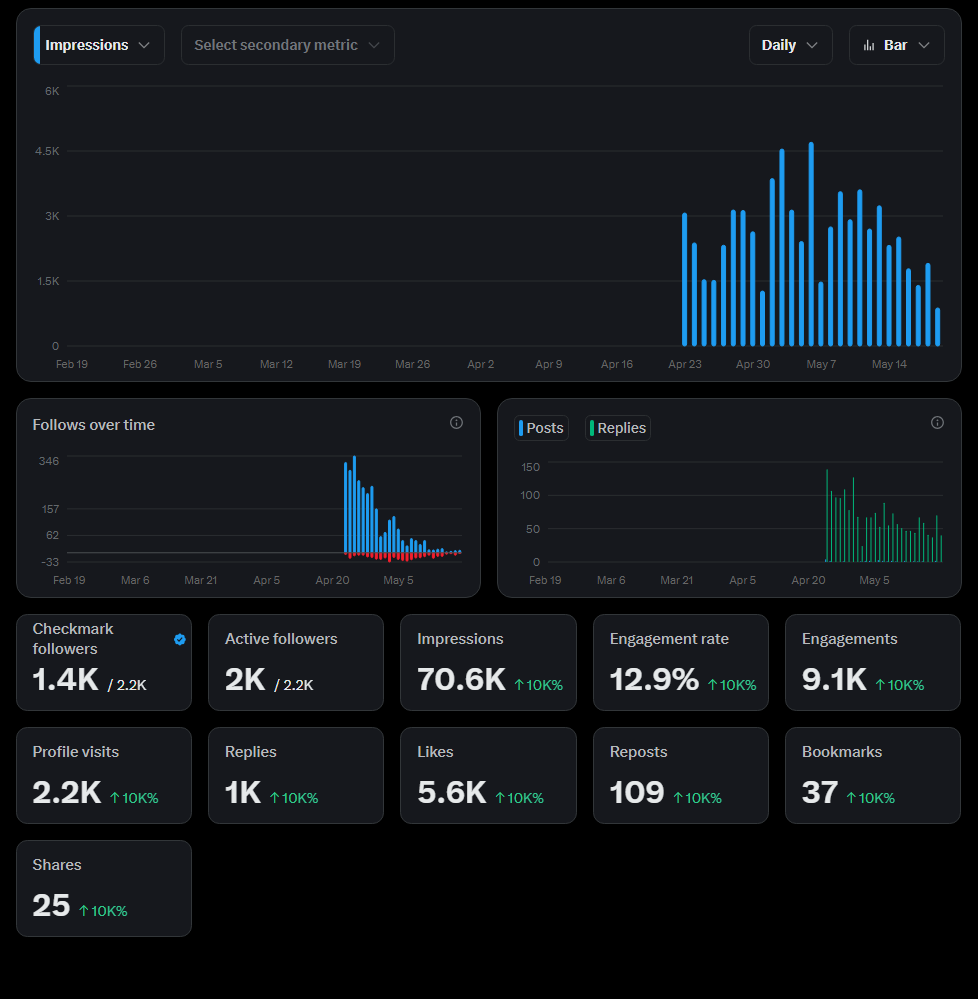The height and width of the screenshot is (999, 978).
Task: Select the Impressions 70.6K stat card
Action: (x=488, y=662)
